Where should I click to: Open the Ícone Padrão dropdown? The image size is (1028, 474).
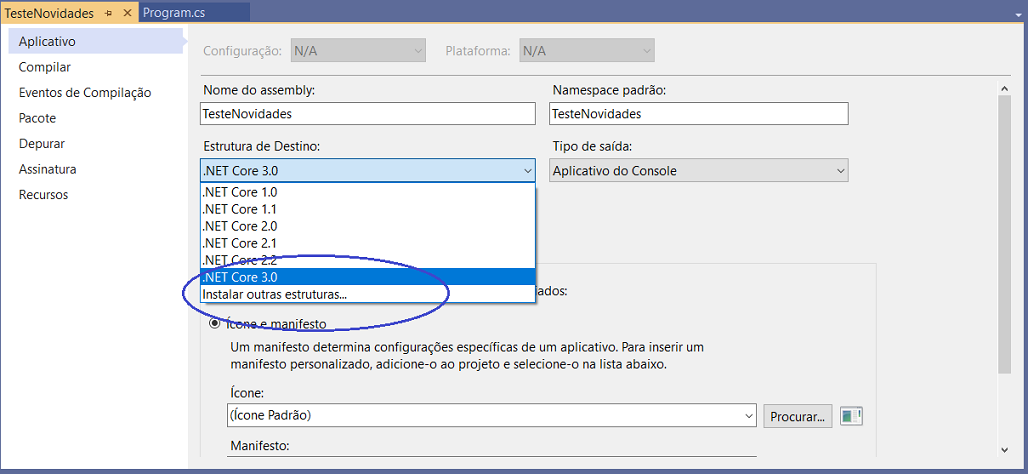492,416
